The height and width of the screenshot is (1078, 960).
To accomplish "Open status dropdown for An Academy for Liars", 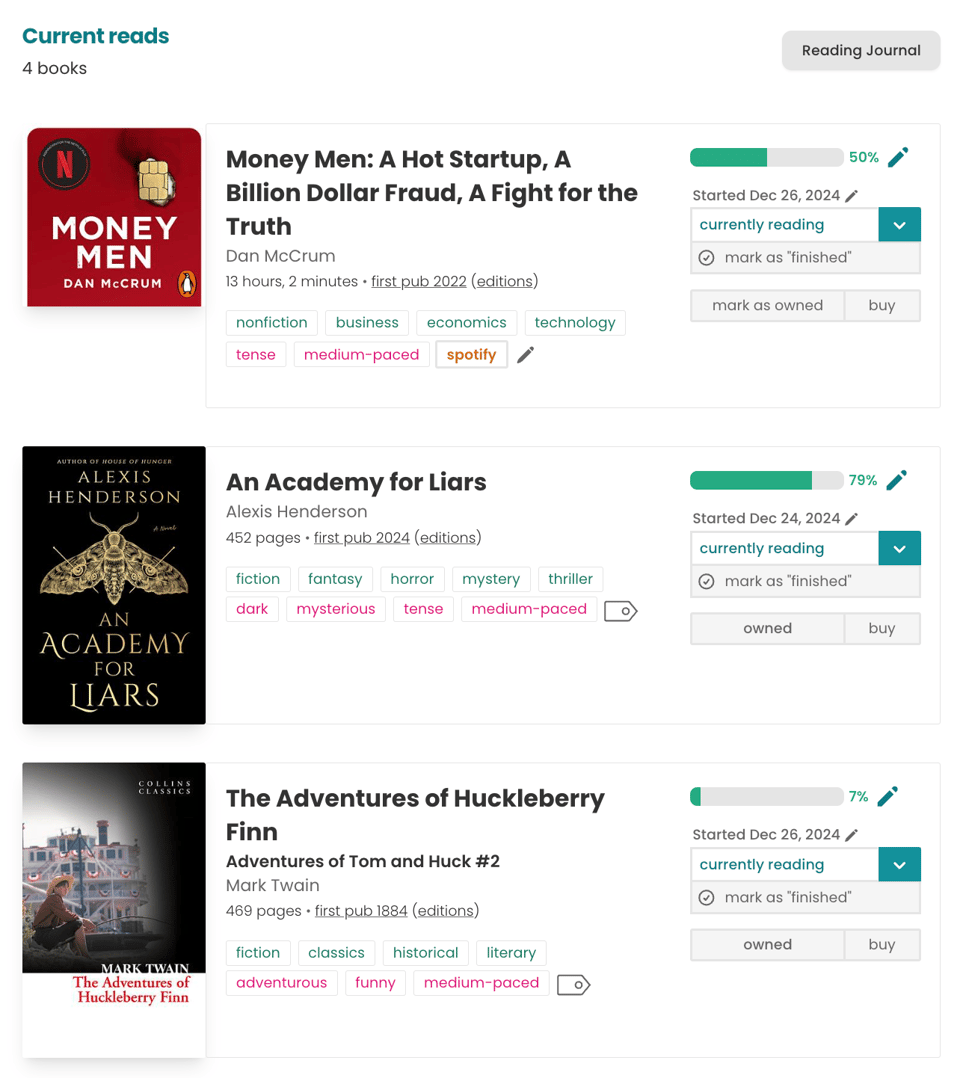I will [x=899, y=548].
